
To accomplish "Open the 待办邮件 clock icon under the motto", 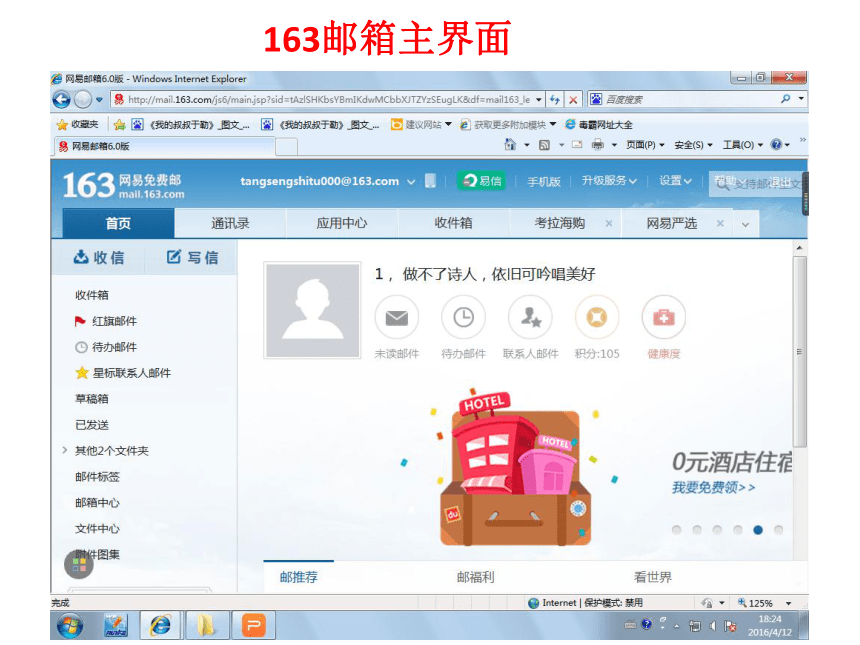I will (463, 318).
